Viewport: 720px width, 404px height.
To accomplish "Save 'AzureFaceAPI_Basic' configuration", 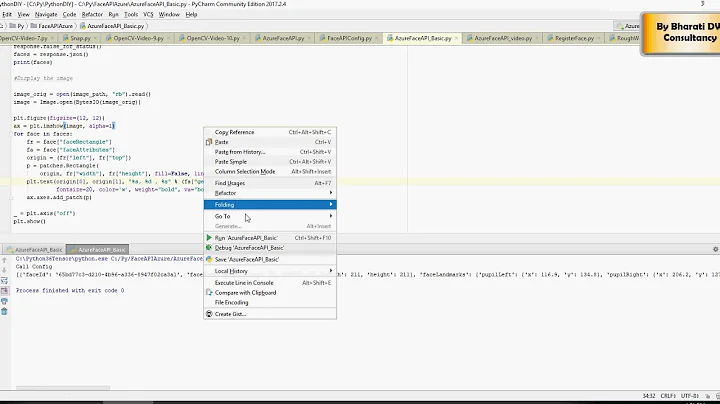I will pyautogui.click(x=270, y=259).
